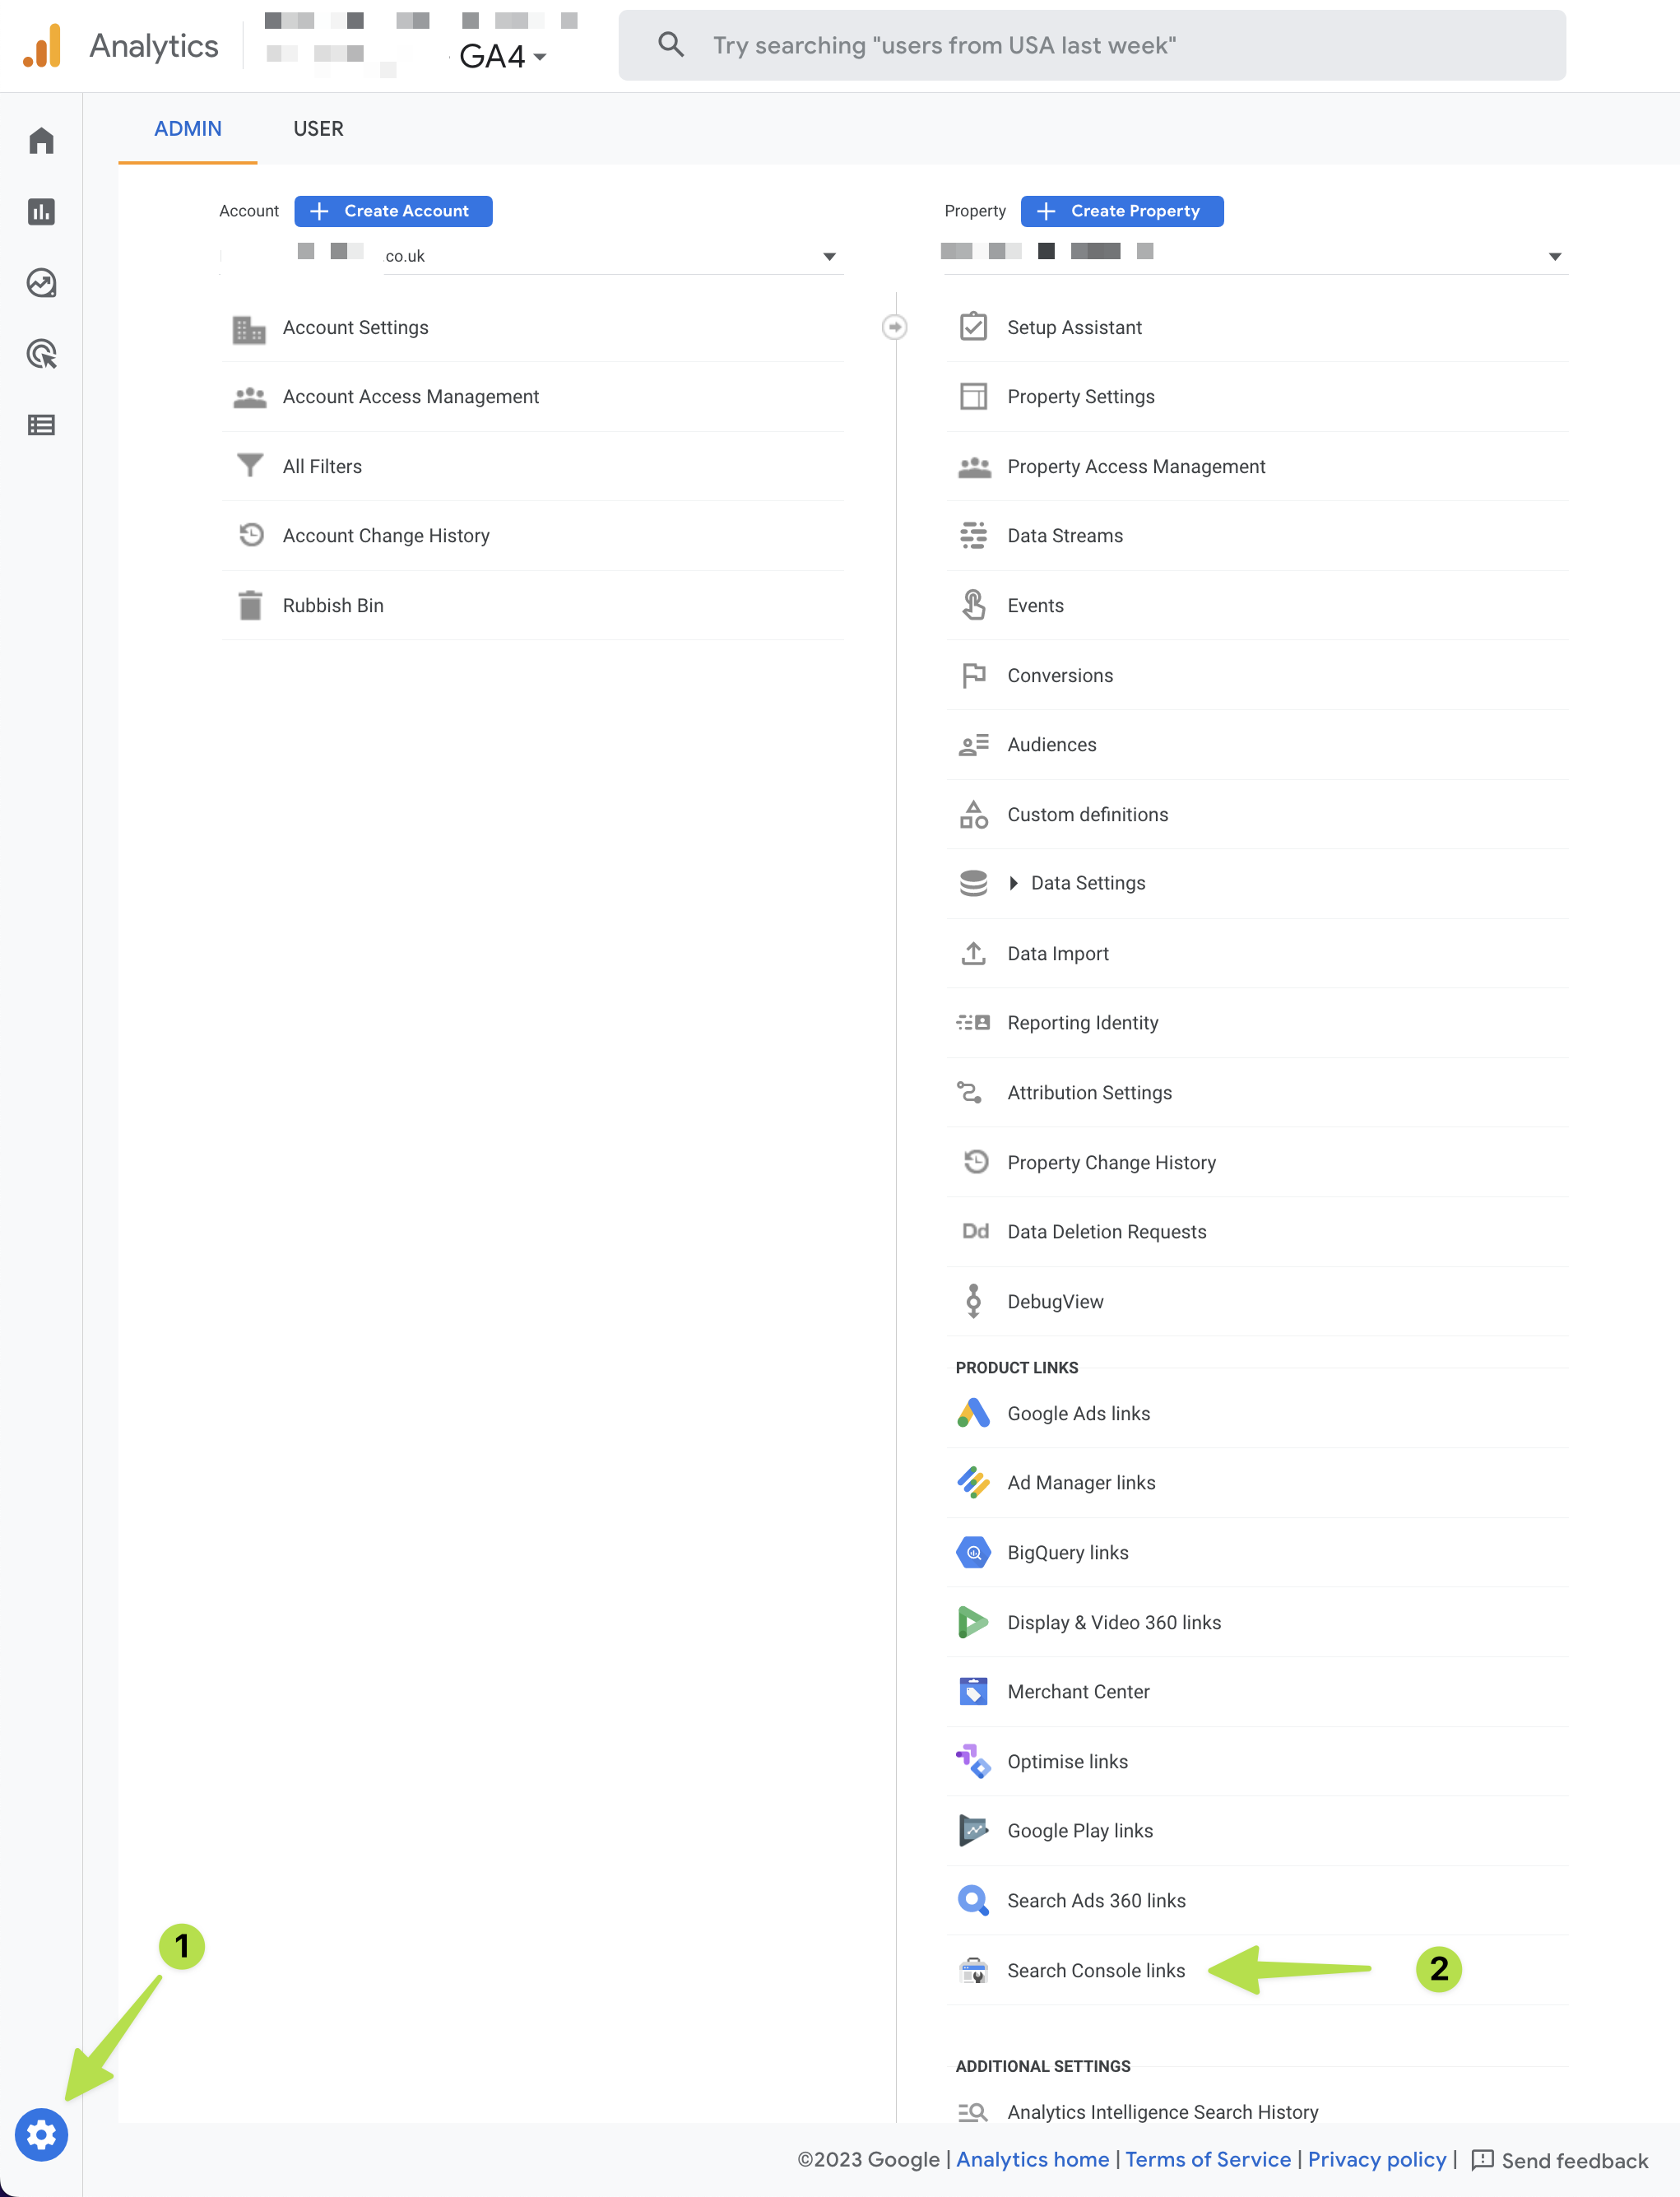This screenshot has height=2197, width=1680.
Task: Click the BigQuery hexagon icon
Action: click(x=973, y=1552)
